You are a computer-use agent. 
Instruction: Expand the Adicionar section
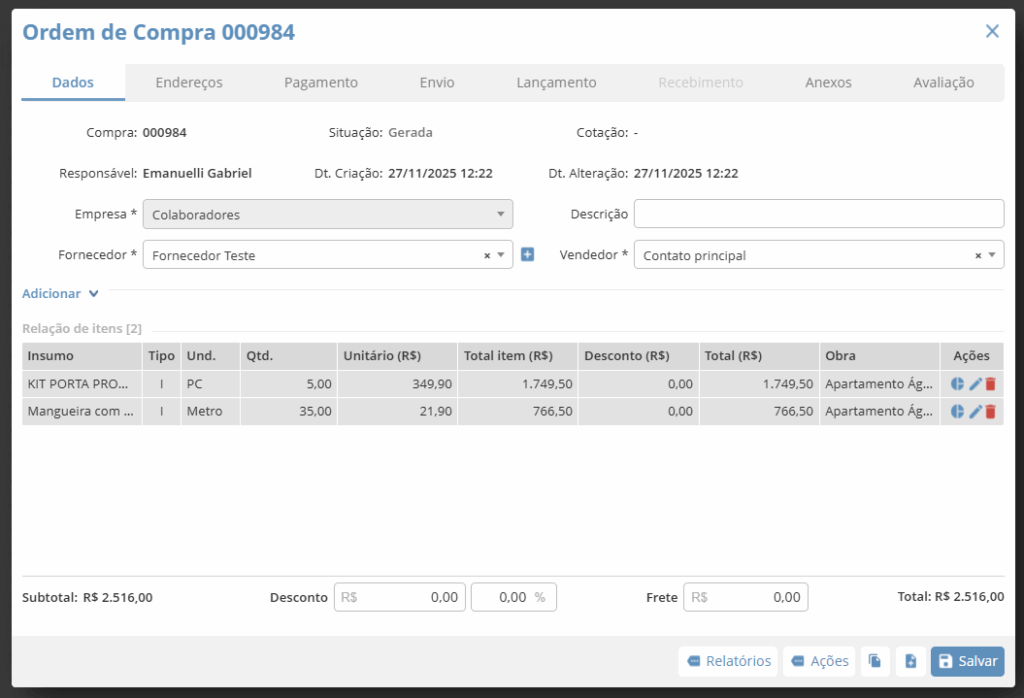[61, 294]
